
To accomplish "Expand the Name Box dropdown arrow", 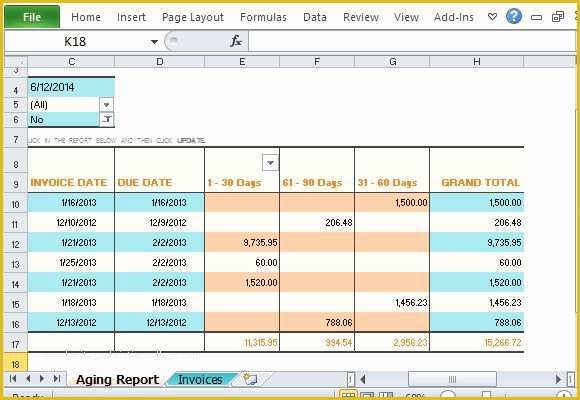I will point(154,42).
